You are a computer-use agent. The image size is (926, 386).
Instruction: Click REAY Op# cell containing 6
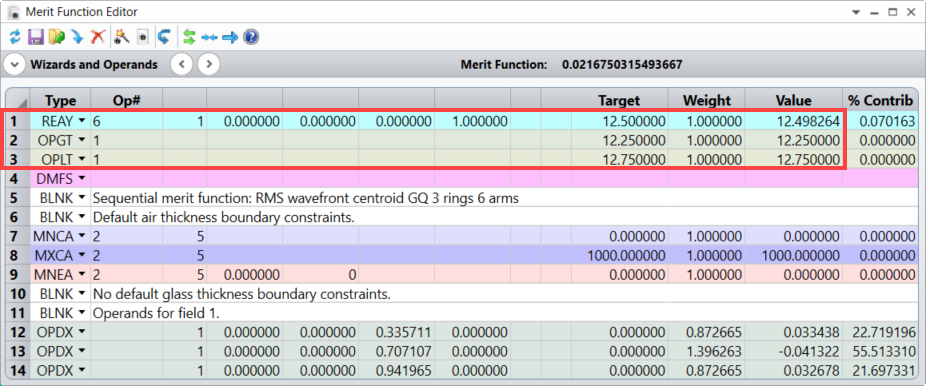point(126,121)
